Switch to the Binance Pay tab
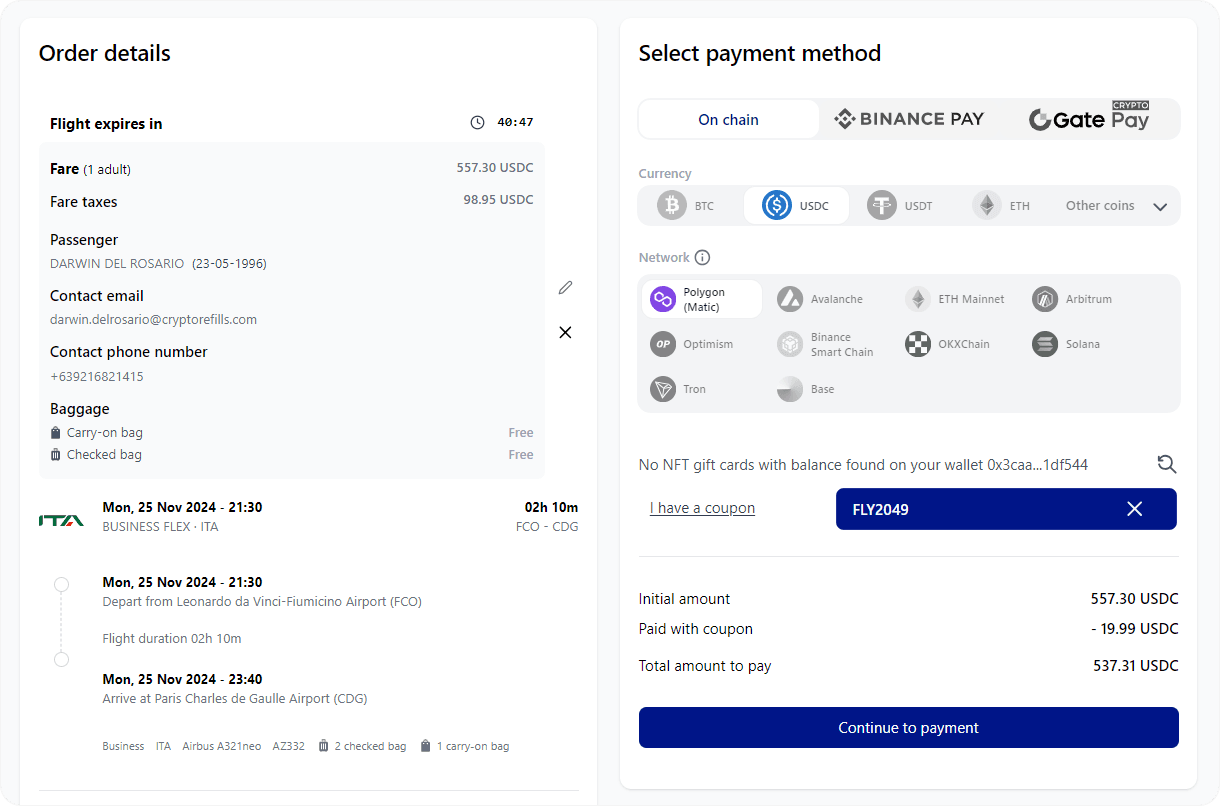1220x806 pixels. point(908,118)
